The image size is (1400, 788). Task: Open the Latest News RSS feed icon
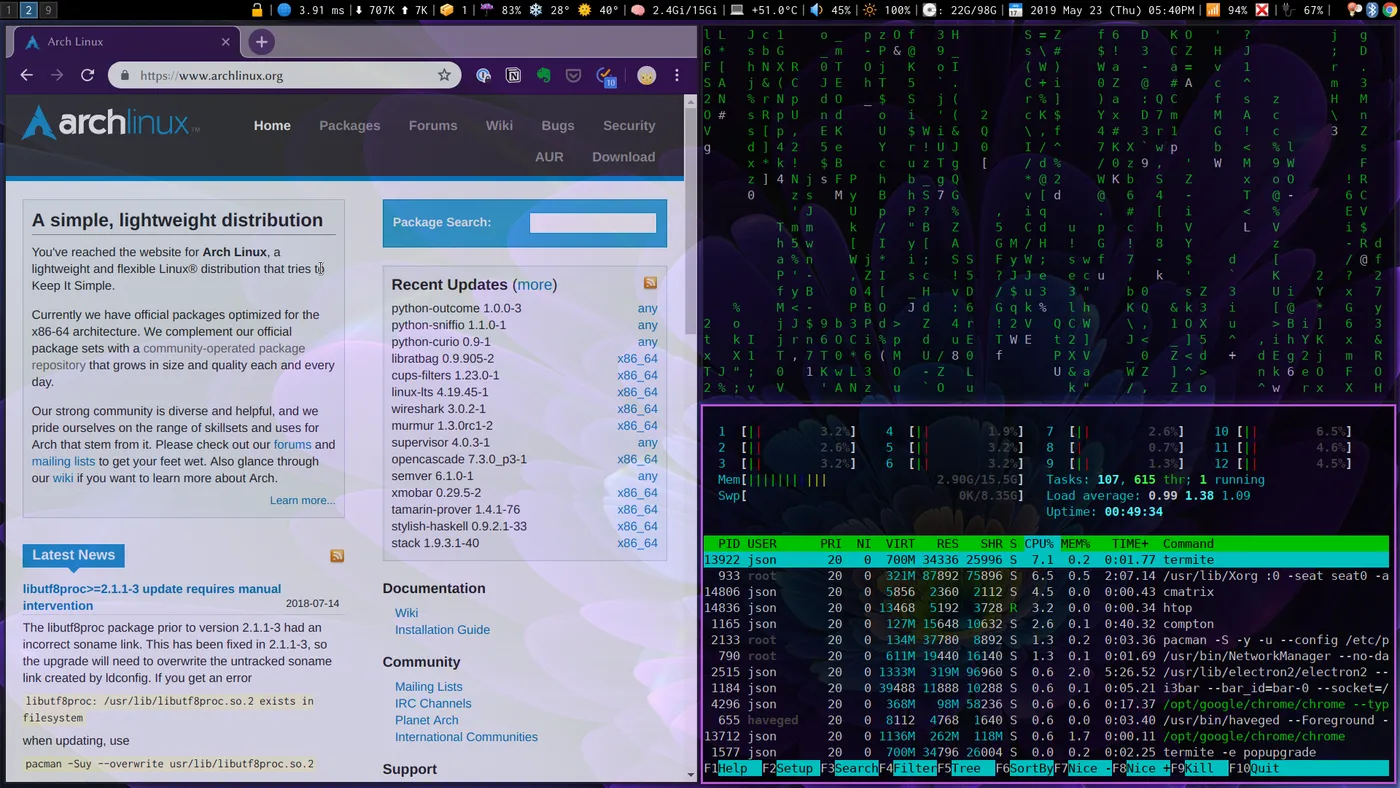click(337, 556)
